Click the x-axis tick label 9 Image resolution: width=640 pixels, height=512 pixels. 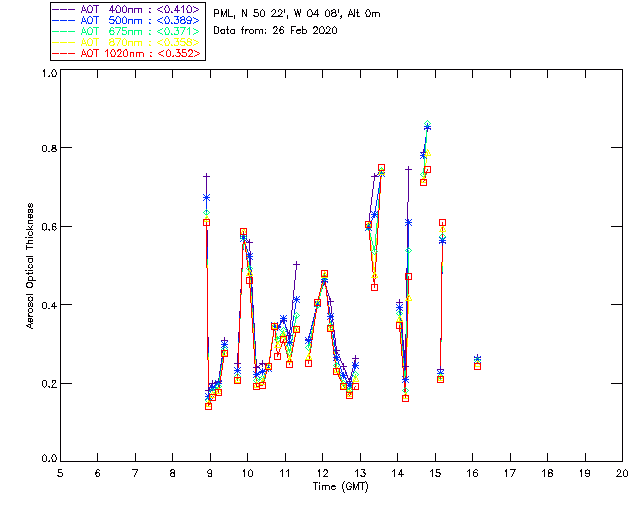coord(210,473)
